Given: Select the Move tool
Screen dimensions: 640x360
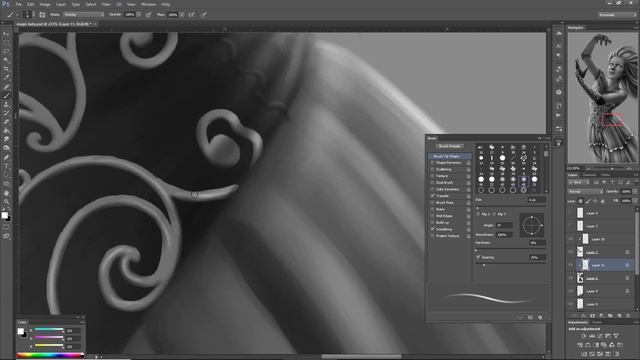Looking at the screenshot, I should coord(6,33).
